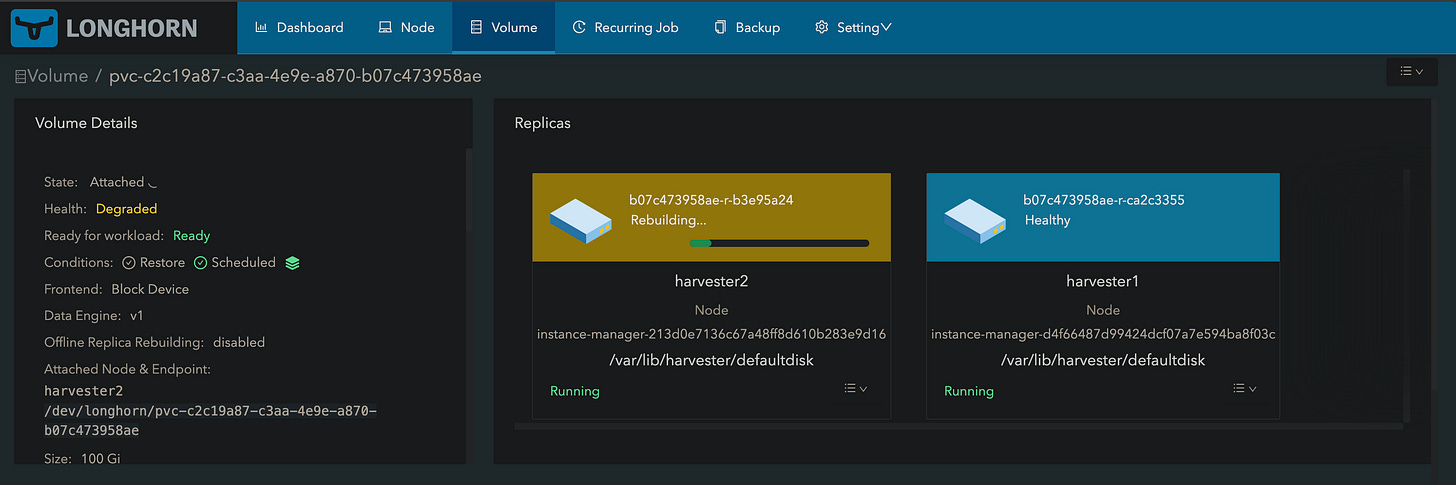This screenshot has width=1456, height=485.
Task: Go to the Node tab
Action: (406, 27)
